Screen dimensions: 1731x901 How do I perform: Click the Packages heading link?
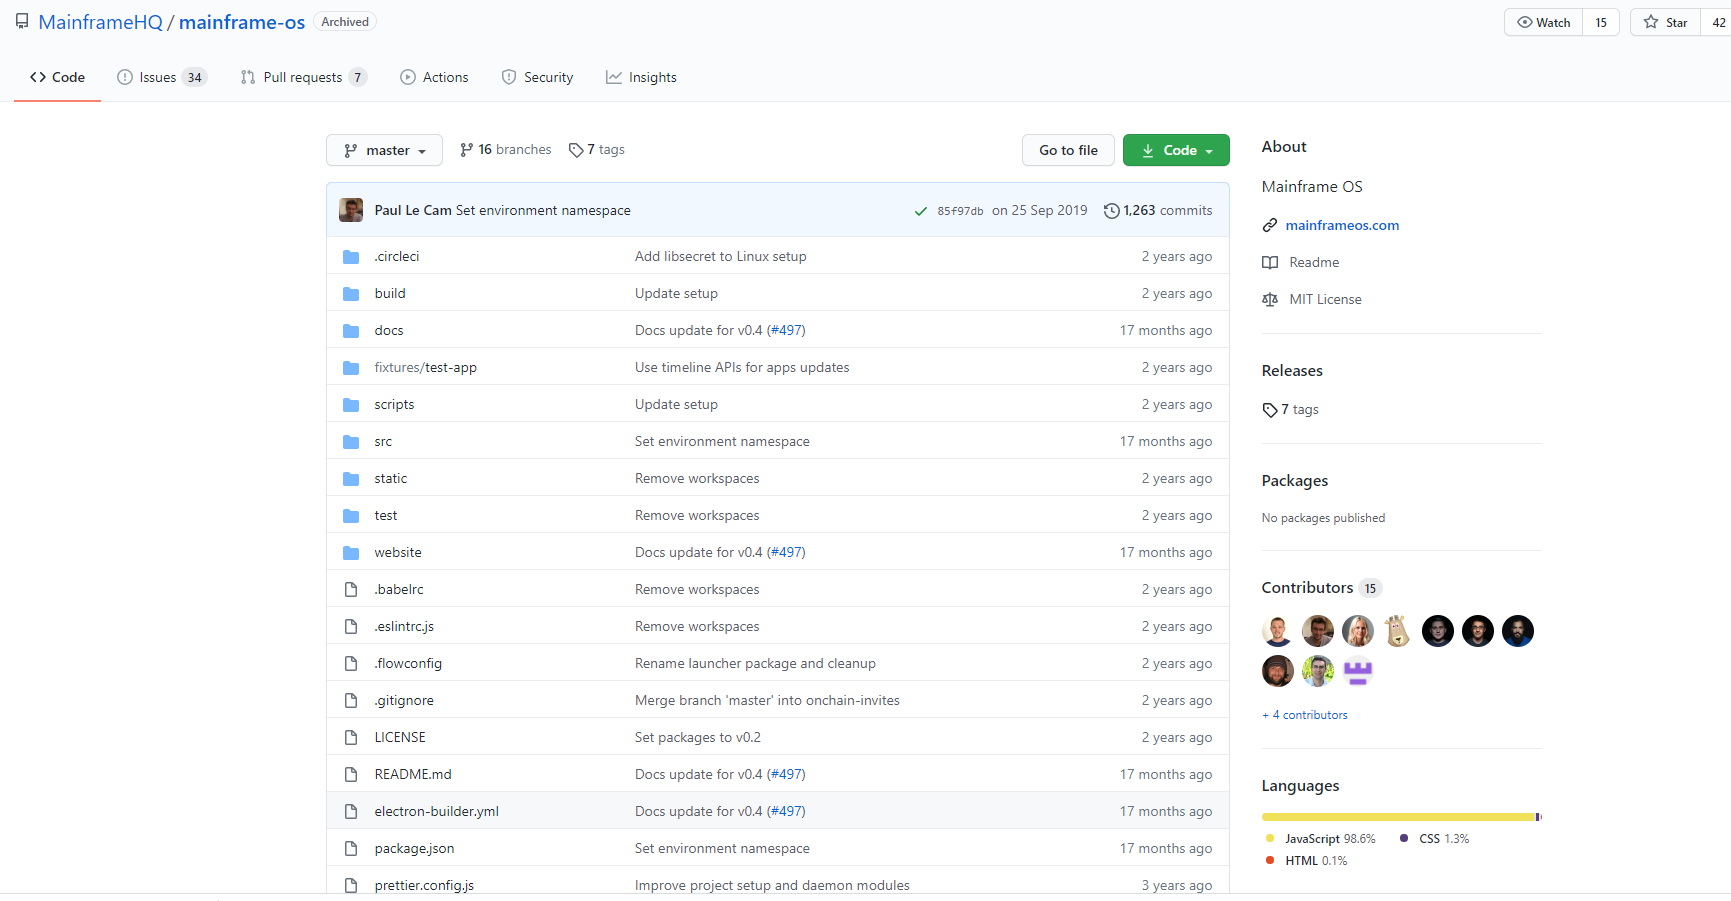click(1295, 481)
